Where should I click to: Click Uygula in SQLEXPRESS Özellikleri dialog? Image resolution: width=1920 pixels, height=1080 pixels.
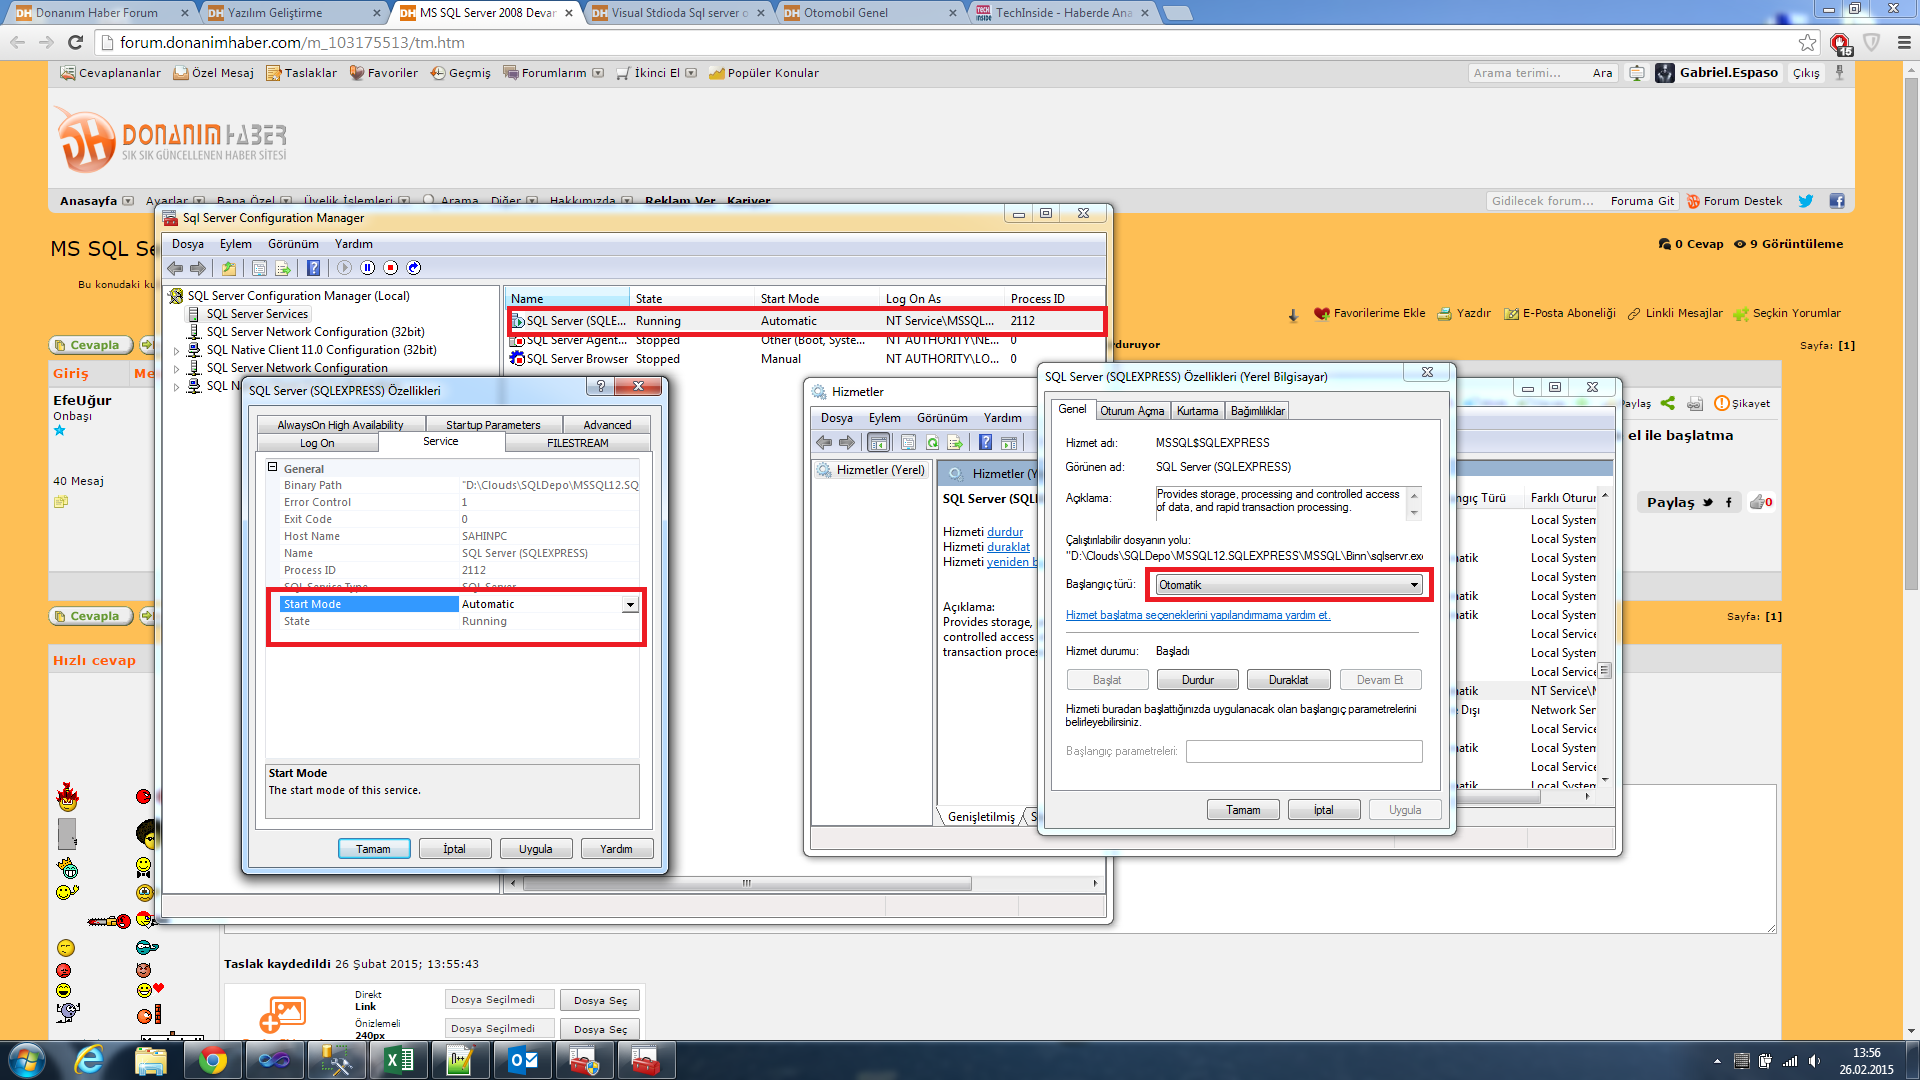coord(535,849)
